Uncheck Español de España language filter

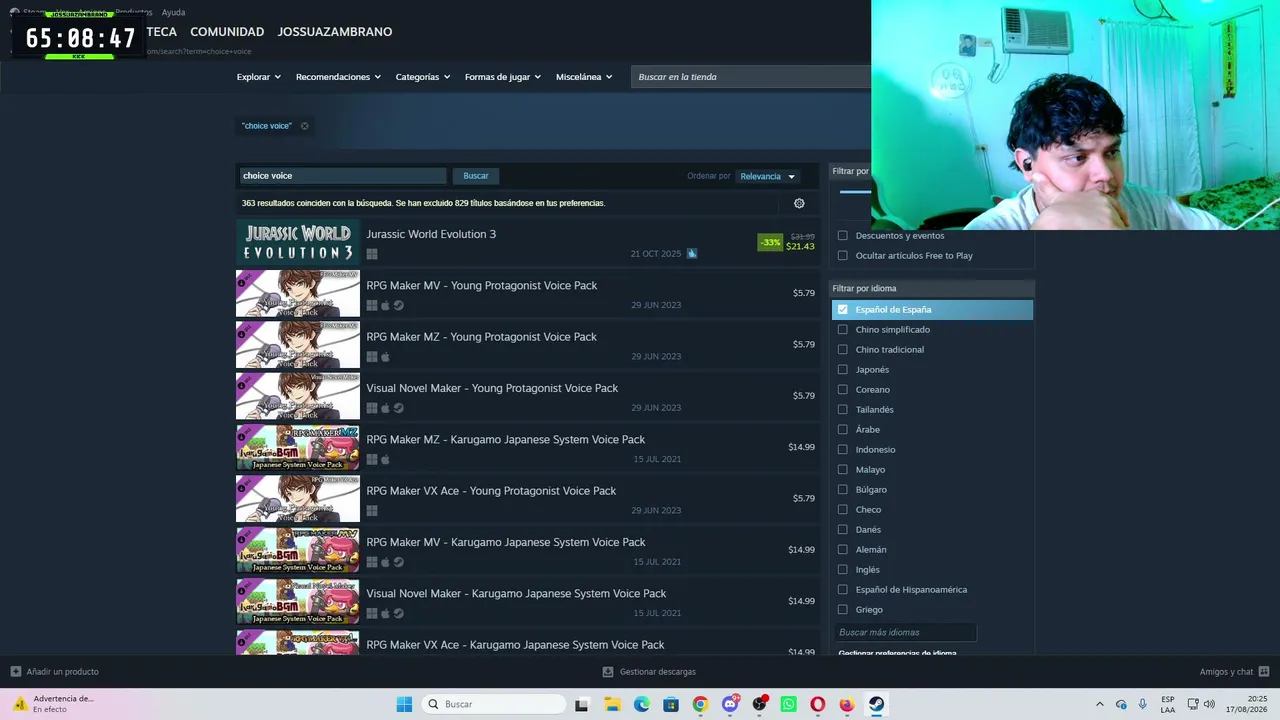pos(842,310)
